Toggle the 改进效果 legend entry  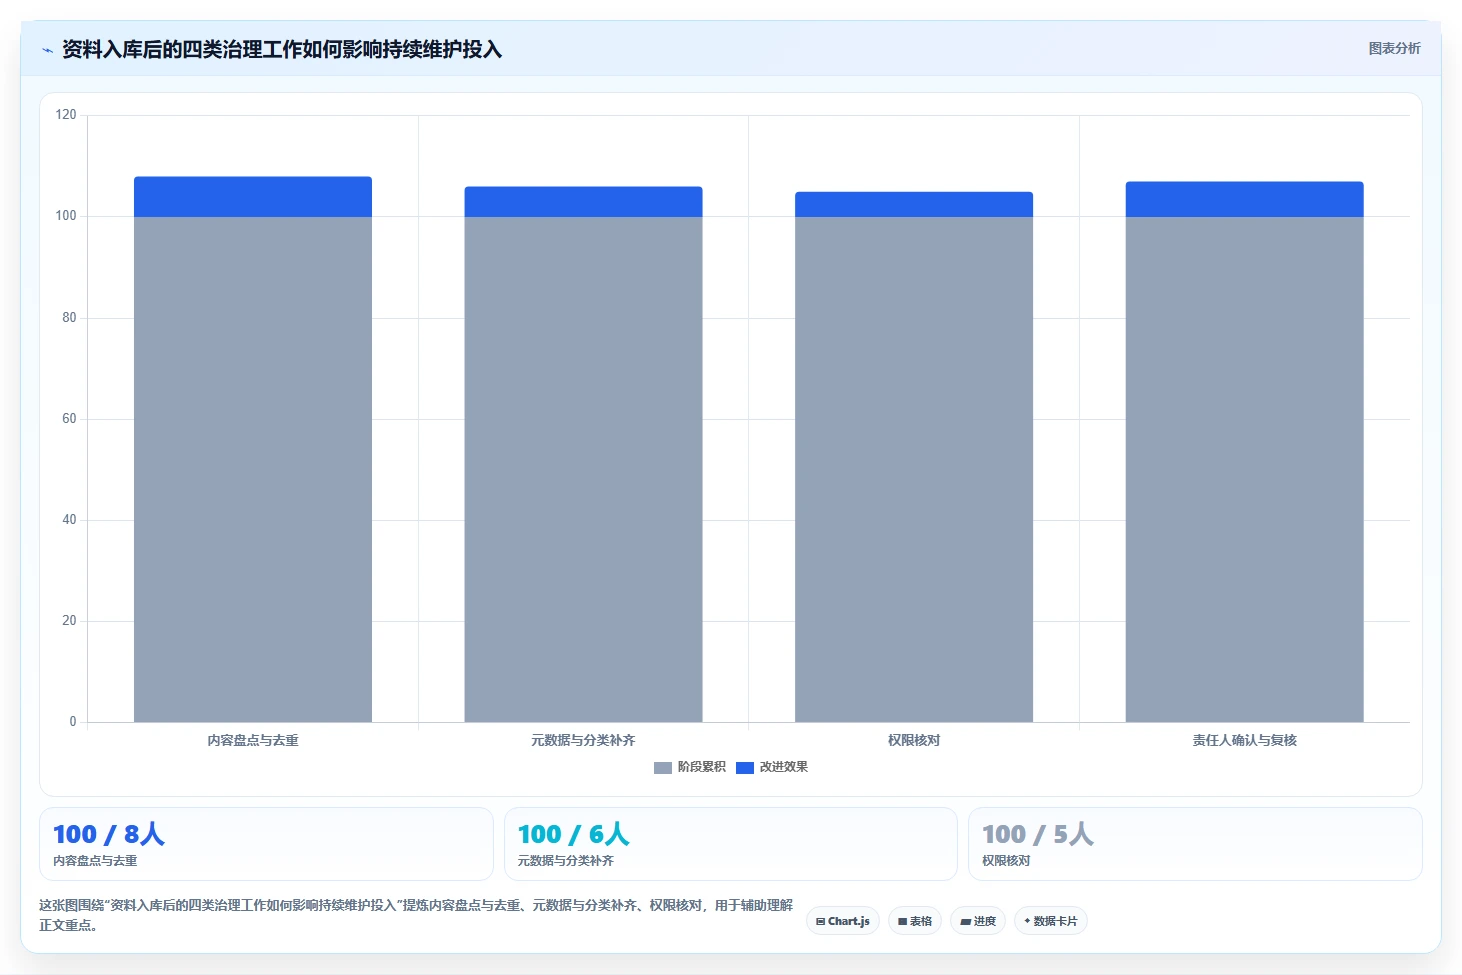[x=772, y=767]
